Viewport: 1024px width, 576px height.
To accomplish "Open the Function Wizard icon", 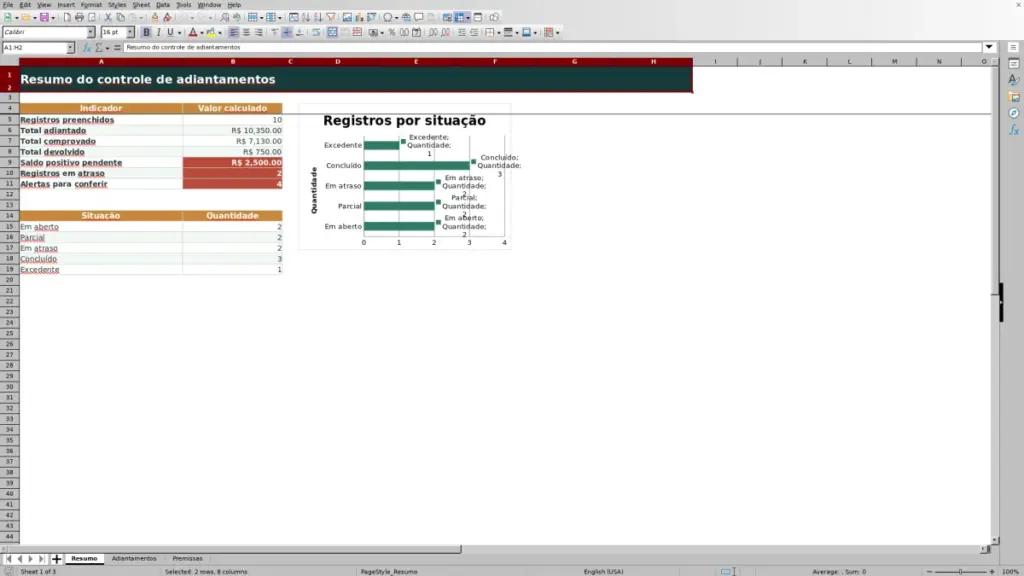I will point(86,48).
